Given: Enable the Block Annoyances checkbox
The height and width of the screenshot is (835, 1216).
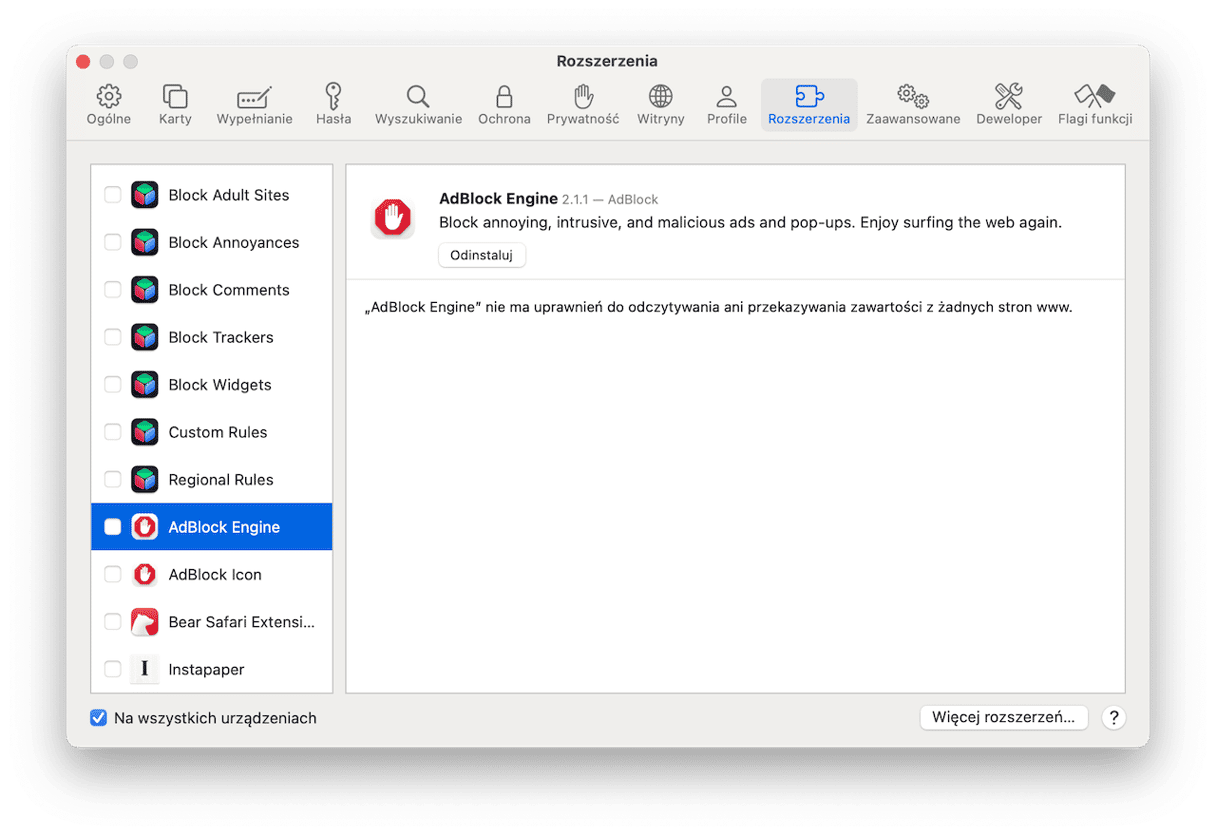Looking at the screenshot, I should (x=113, y=242).
